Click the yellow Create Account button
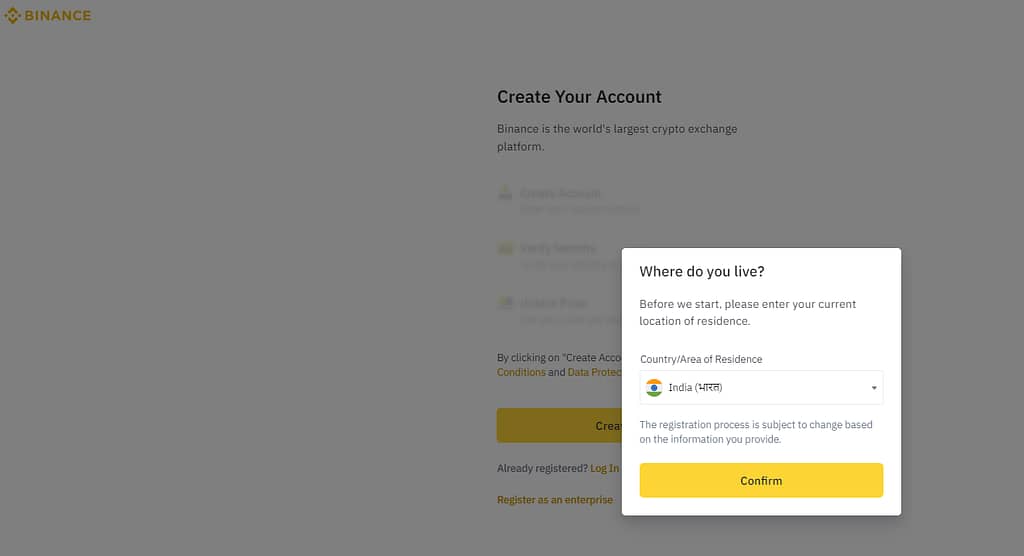 tap(559, 425)
